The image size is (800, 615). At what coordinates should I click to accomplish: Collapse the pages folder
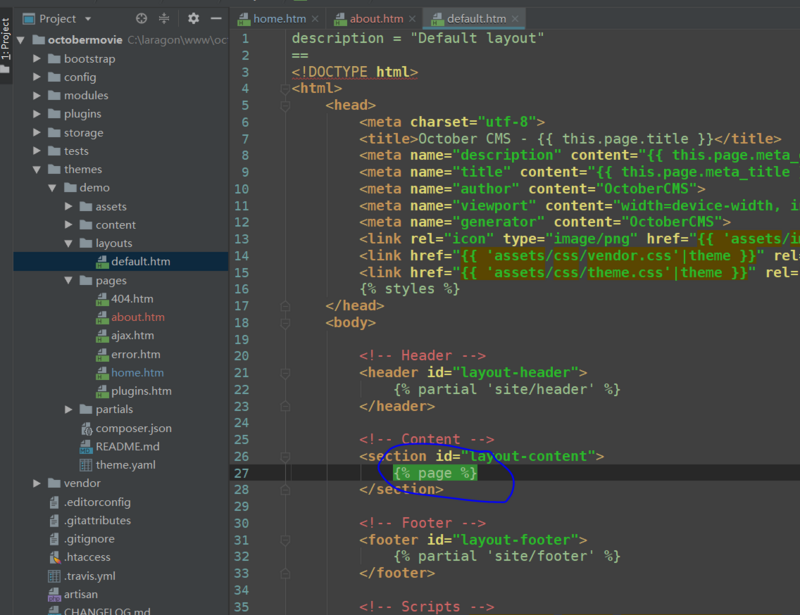click(68, 281)
